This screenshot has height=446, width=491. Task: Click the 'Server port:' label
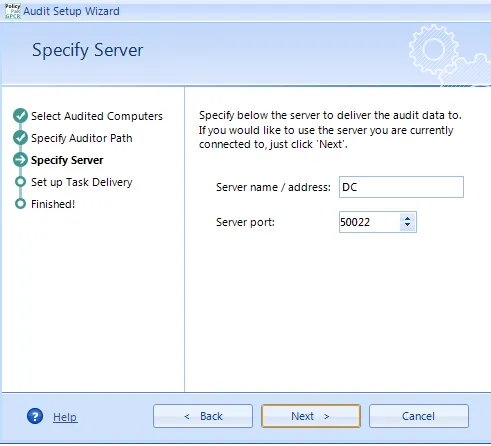[245, 222]
